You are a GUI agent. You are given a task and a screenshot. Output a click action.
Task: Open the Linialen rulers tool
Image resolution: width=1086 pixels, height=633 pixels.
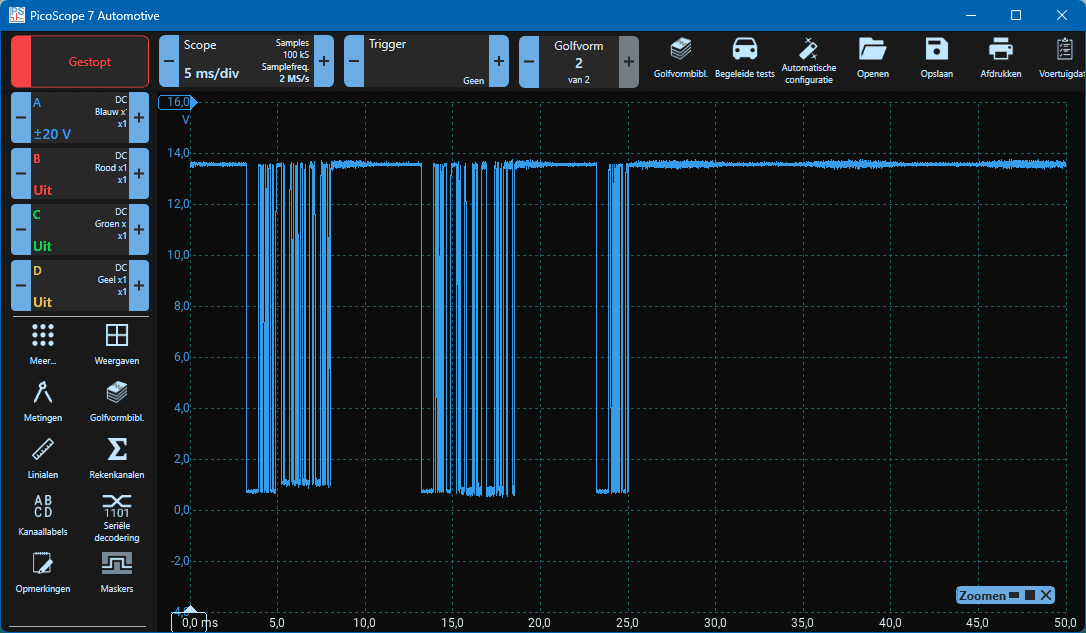[x=43, y=458]
